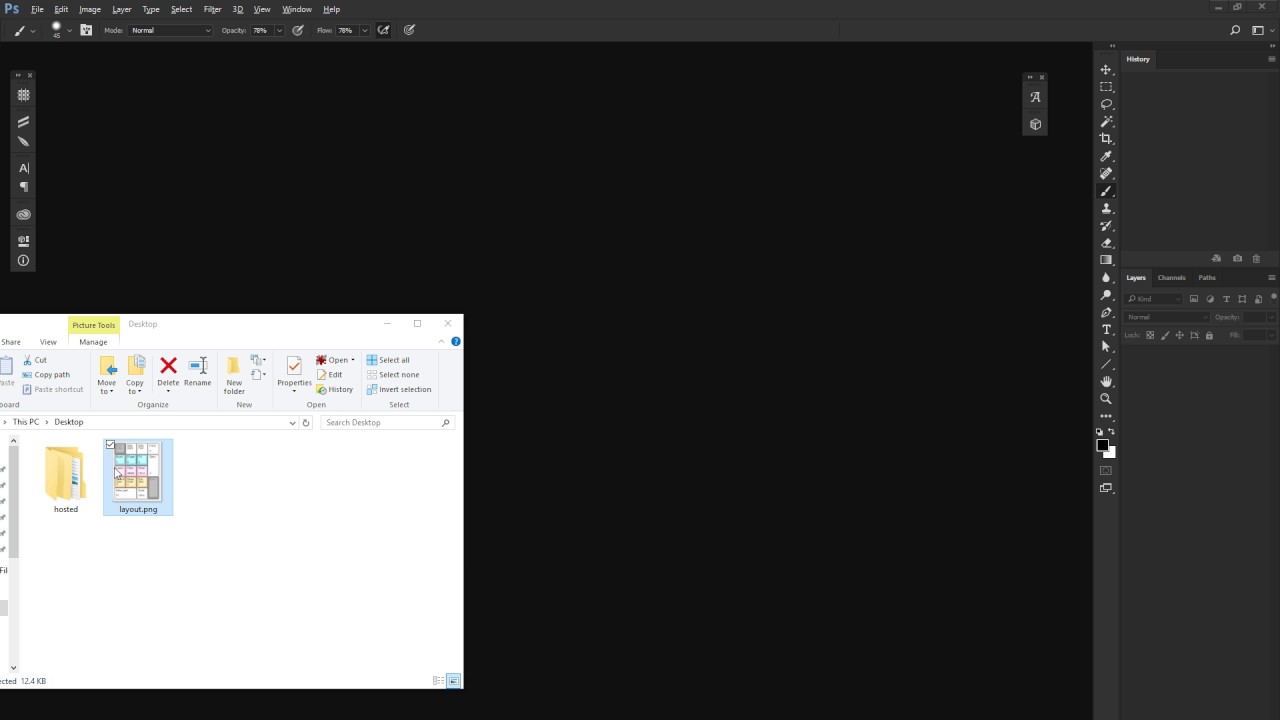Create new snapshot in History panel
The width and height of the screenshot is (1280, 720).
point(1237,258)
